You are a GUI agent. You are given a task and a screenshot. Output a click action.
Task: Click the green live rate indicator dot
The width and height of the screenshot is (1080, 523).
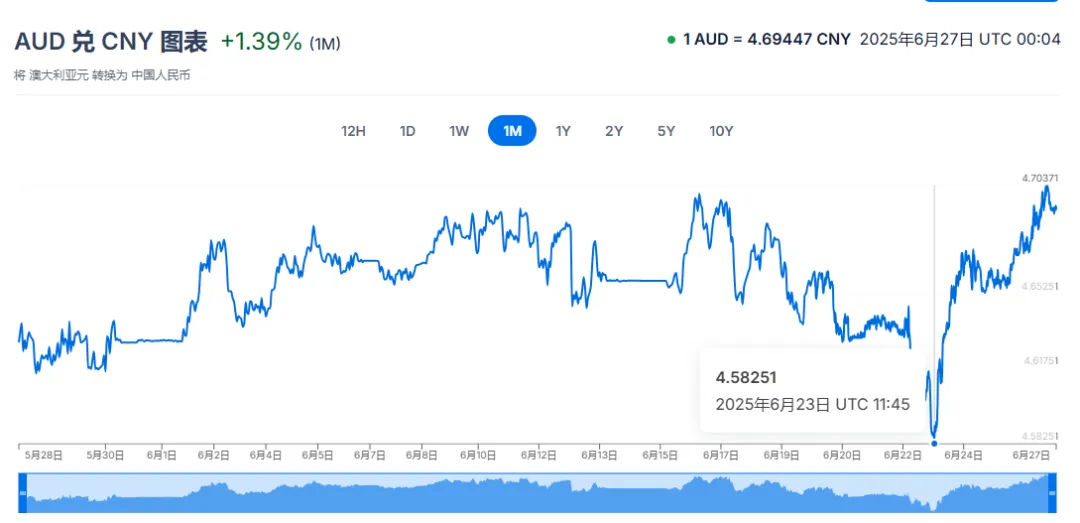click(x=671, y=39)
